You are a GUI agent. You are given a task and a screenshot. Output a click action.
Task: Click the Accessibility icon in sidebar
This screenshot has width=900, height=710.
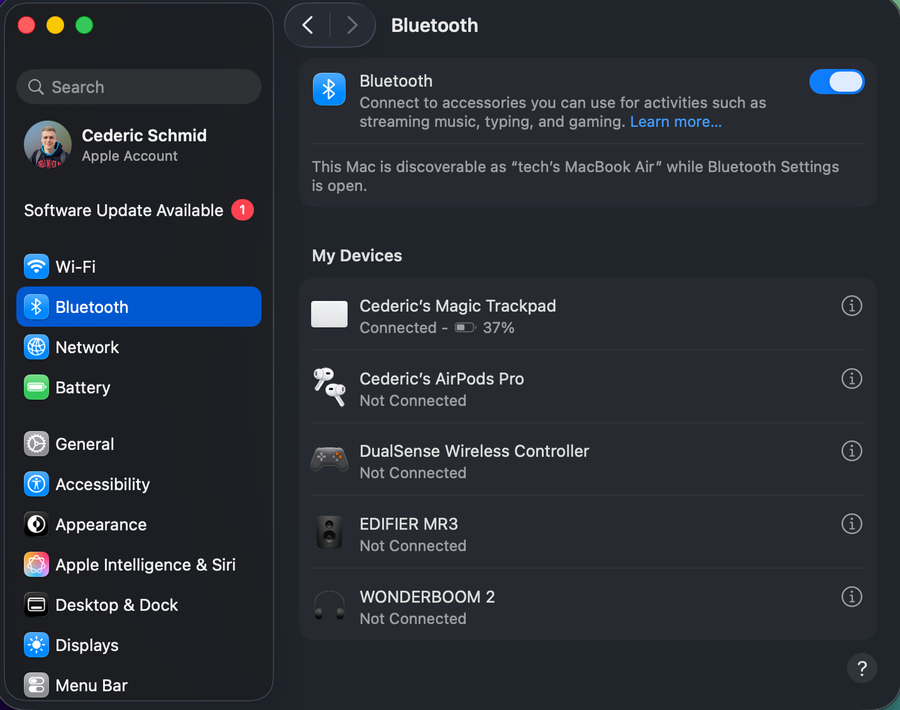[36, 484]
